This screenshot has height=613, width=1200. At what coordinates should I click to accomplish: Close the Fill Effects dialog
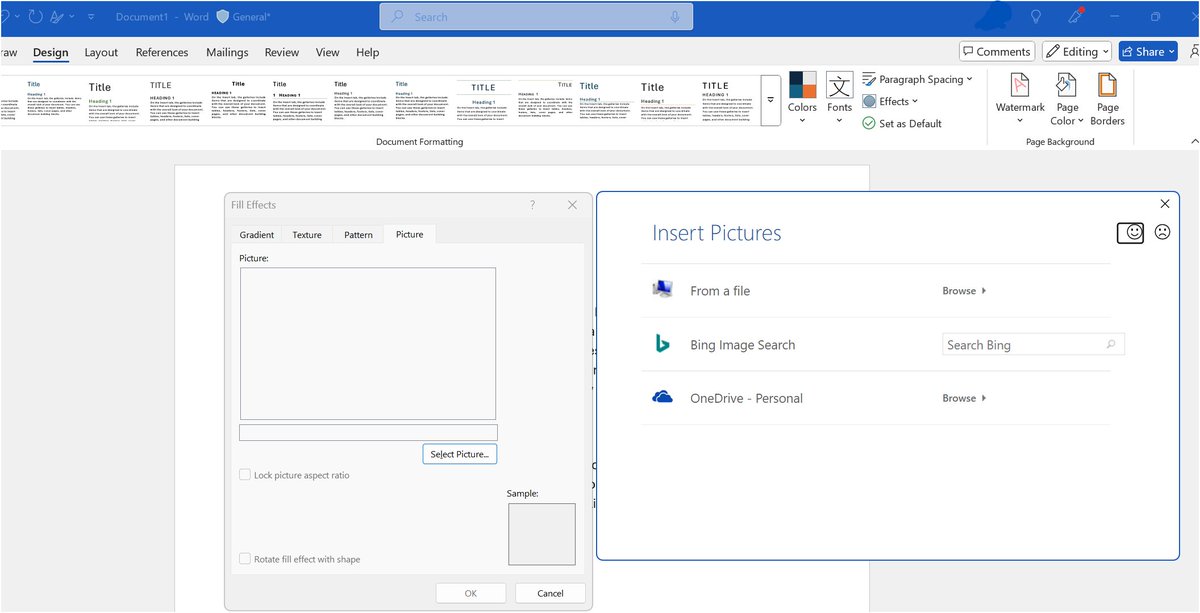click(x=572, y=205)
